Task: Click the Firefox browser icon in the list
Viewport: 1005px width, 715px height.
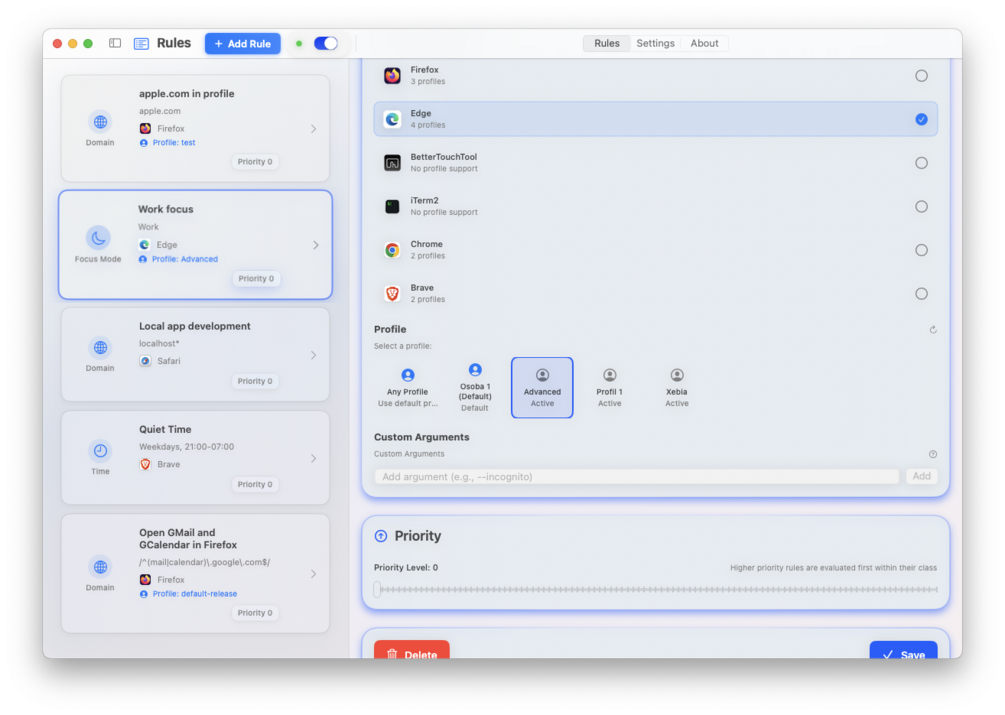Action: pyautogui.click(x=392, y=76)
